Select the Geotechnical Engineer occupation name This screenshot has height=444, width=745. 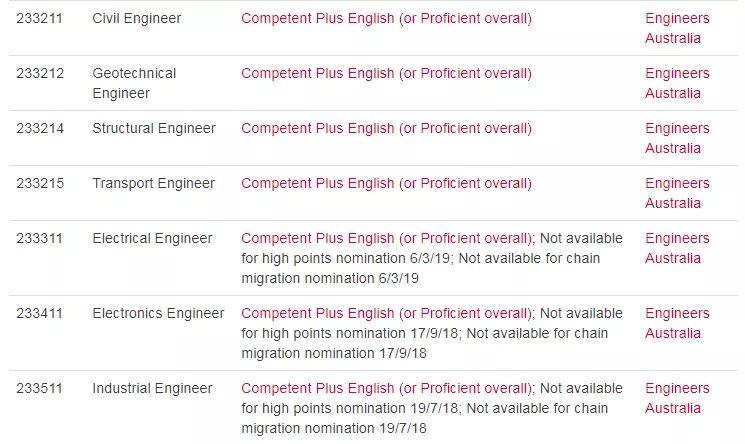tap(134, 83)
